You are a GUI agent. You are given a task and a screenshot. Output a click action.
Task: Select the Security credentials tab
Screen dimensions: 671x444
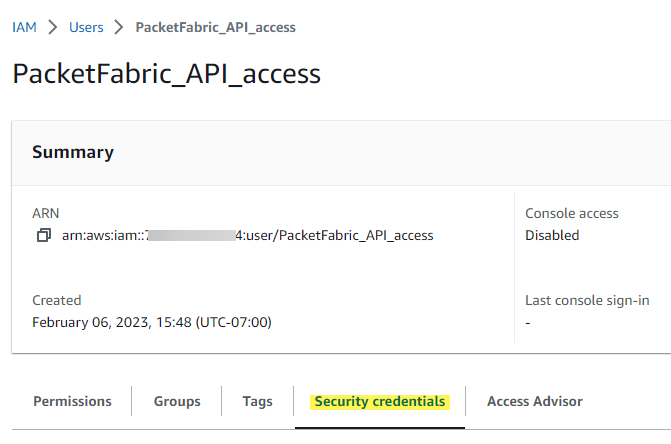coord(380,402)
